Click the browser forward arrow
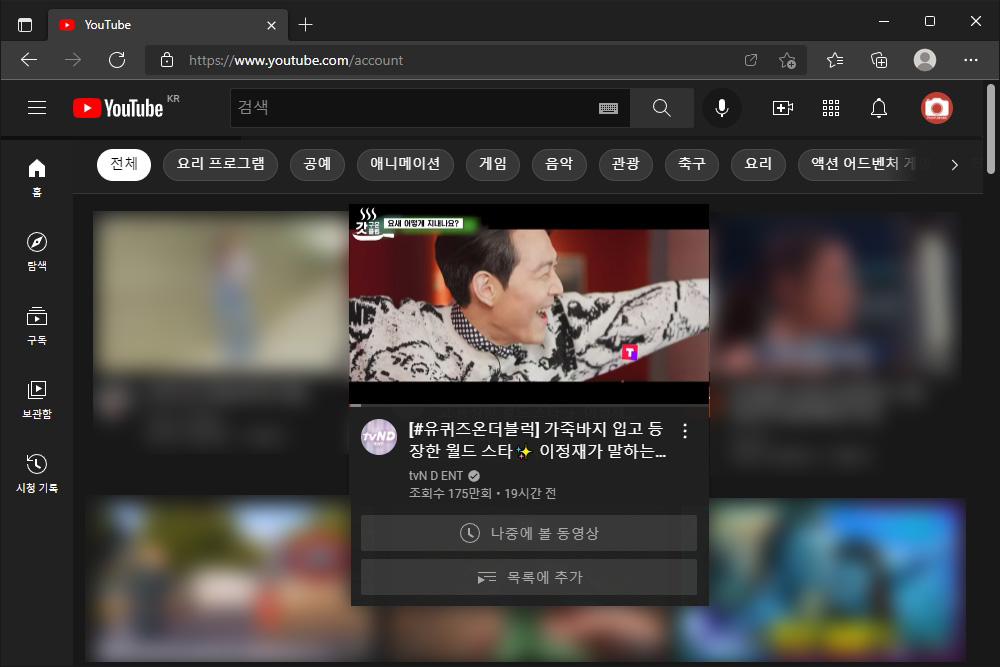 pyautogui.click(x=73, y=60)
